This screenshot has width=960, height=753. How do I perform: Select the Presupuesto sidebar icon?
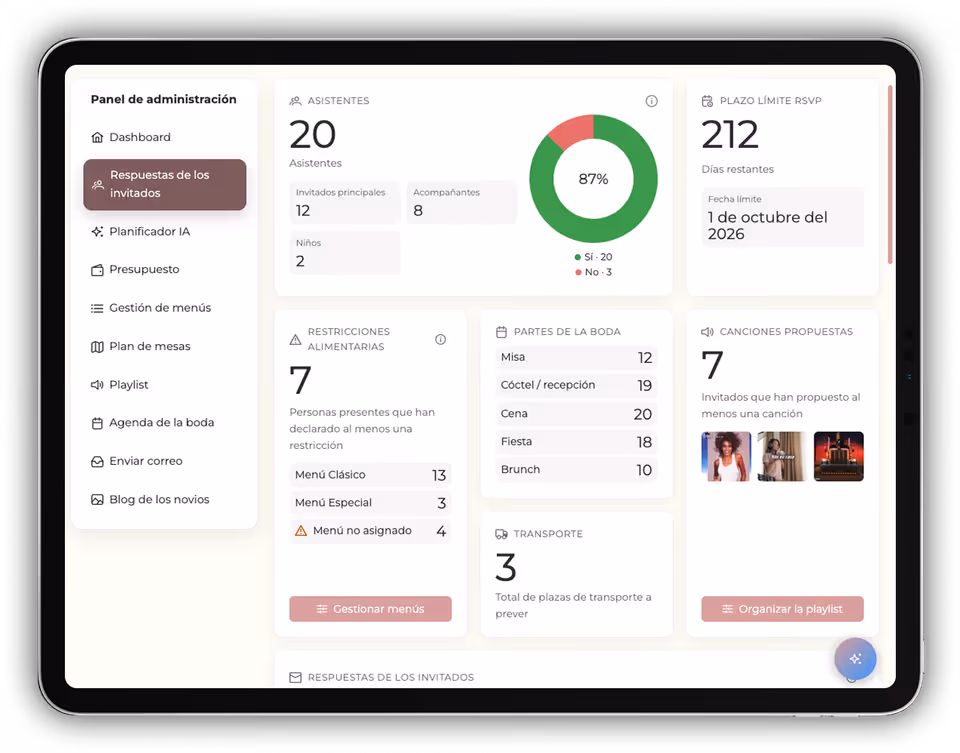tap(99, 269)
